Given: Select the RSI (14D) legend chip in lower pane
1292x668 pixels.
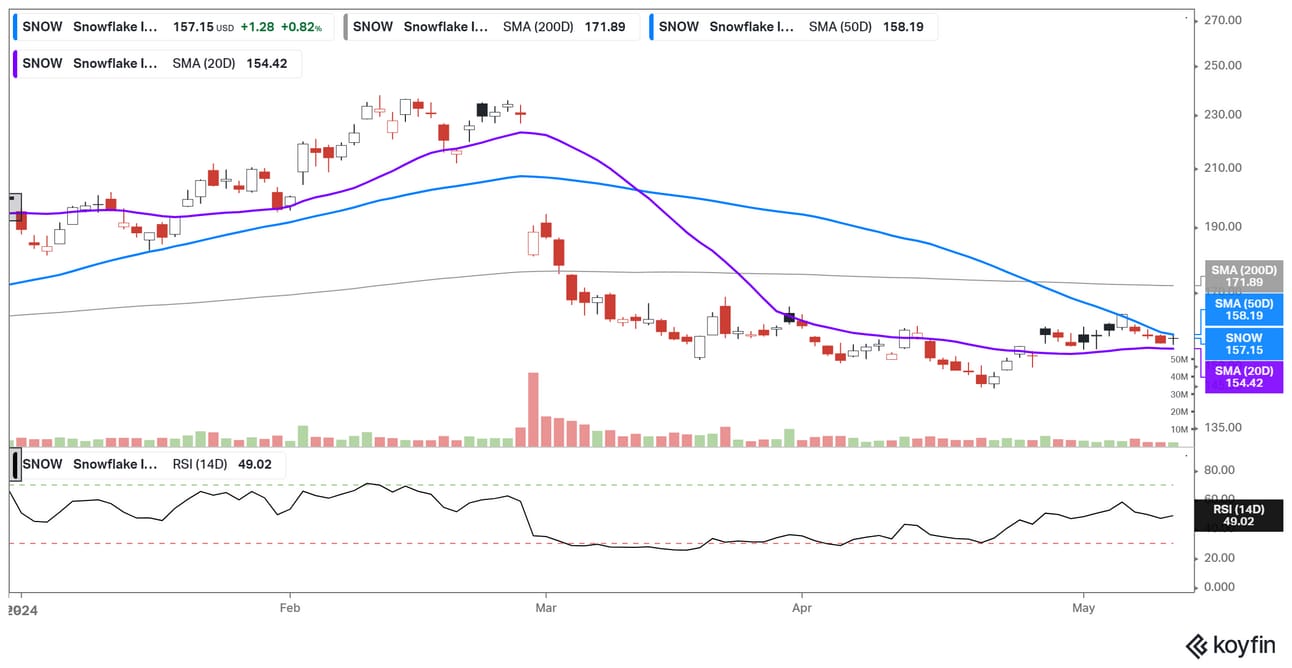Looking at the screenshot, I should [148, 464].
